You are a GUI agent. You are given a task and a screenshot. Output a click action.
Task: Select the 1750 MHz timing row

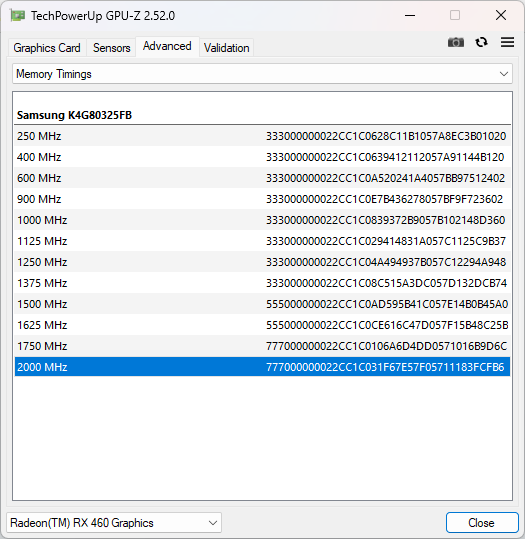[262, 346]
